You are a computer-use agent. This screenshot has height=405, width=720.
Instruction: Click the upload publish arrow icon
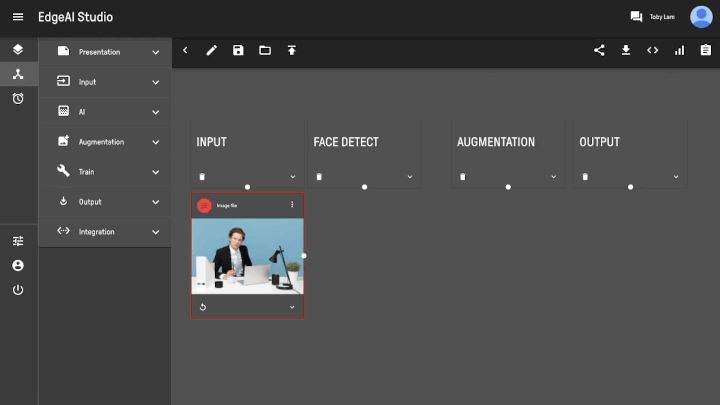pyautogui.click(x=292, y=51)
